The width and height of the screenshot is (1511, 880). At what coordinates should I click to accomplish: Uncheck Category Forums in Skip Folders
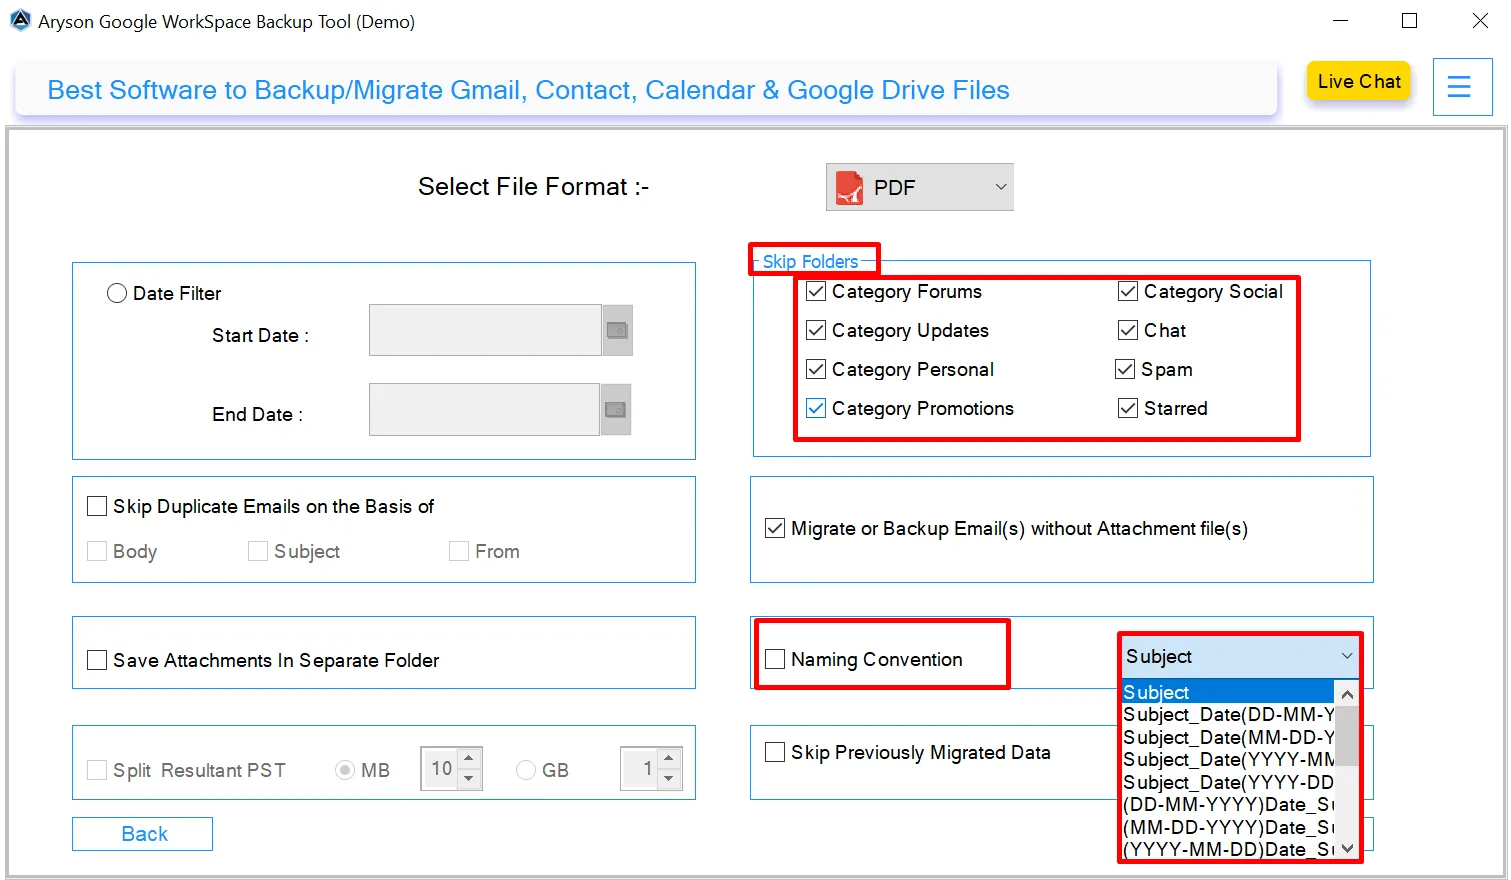[815, 291]
